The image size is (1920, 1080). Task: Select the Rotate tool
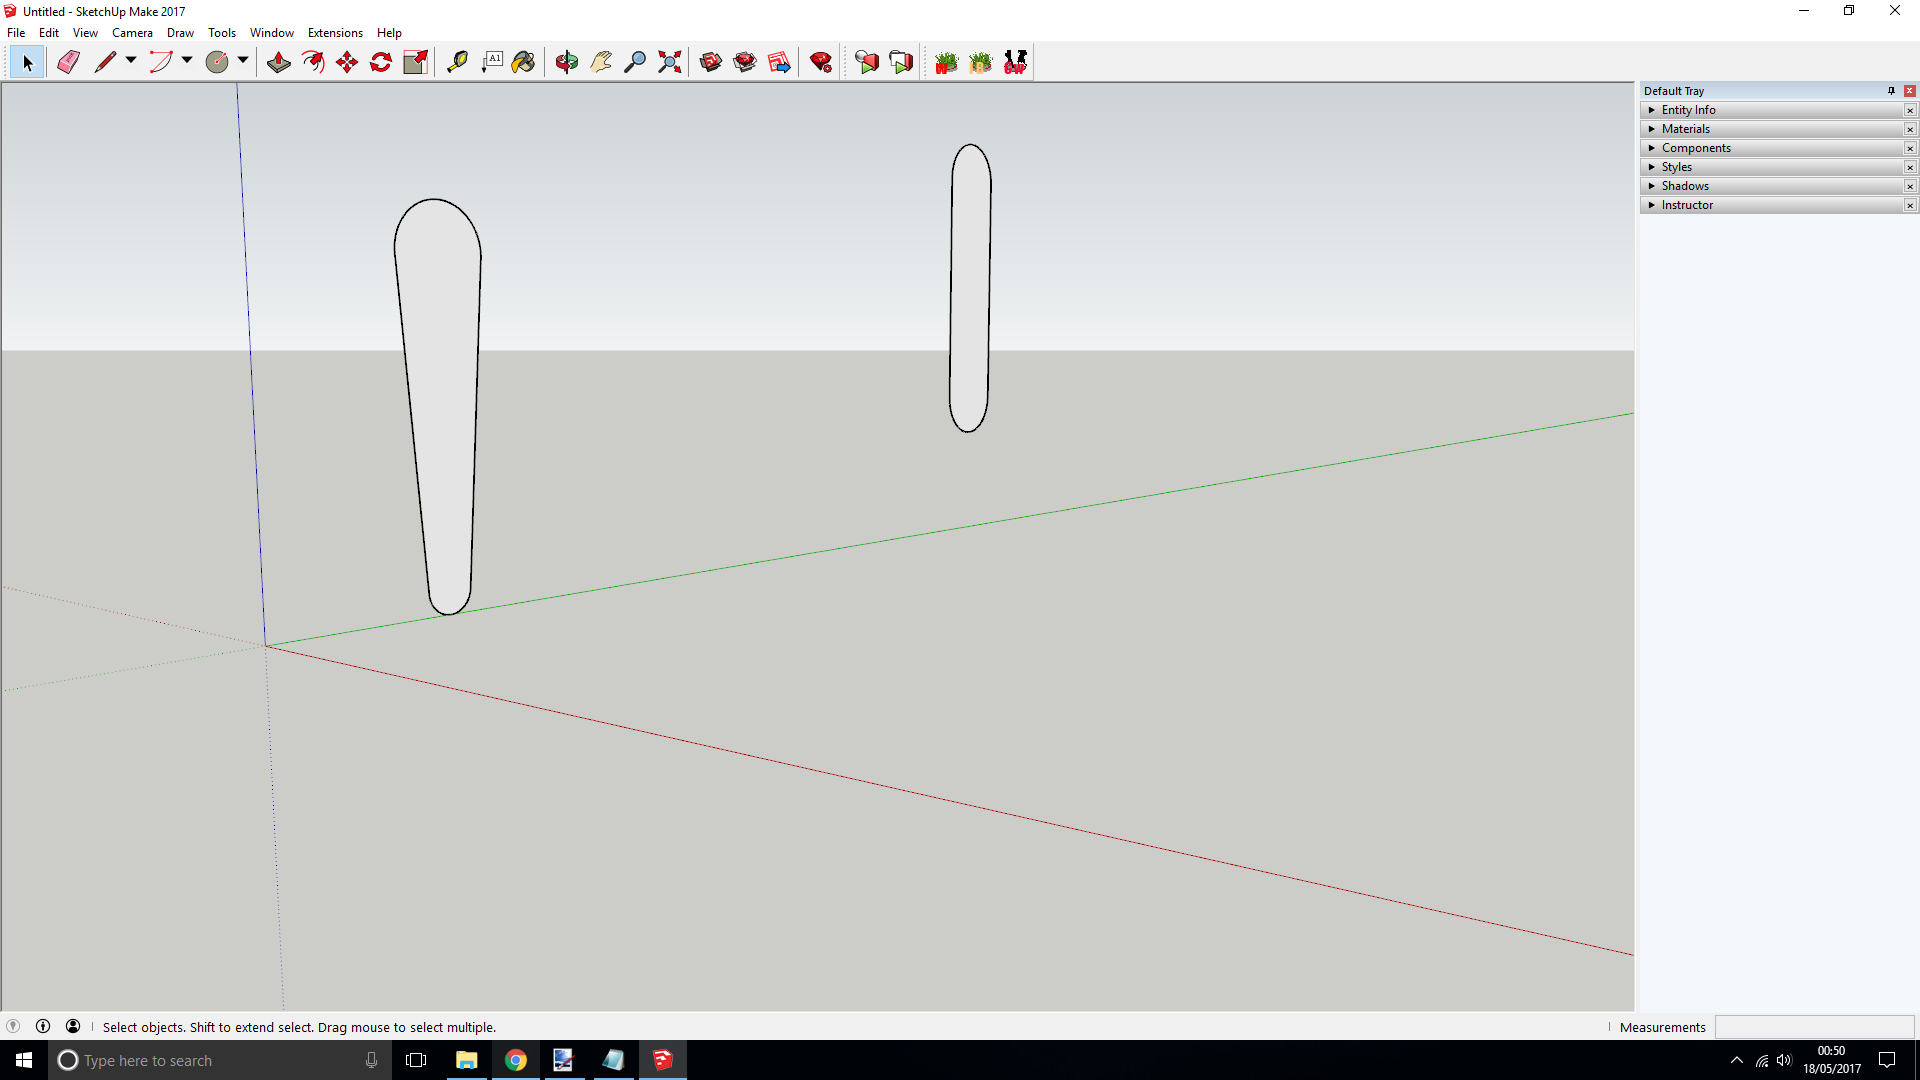coord(381,62)
